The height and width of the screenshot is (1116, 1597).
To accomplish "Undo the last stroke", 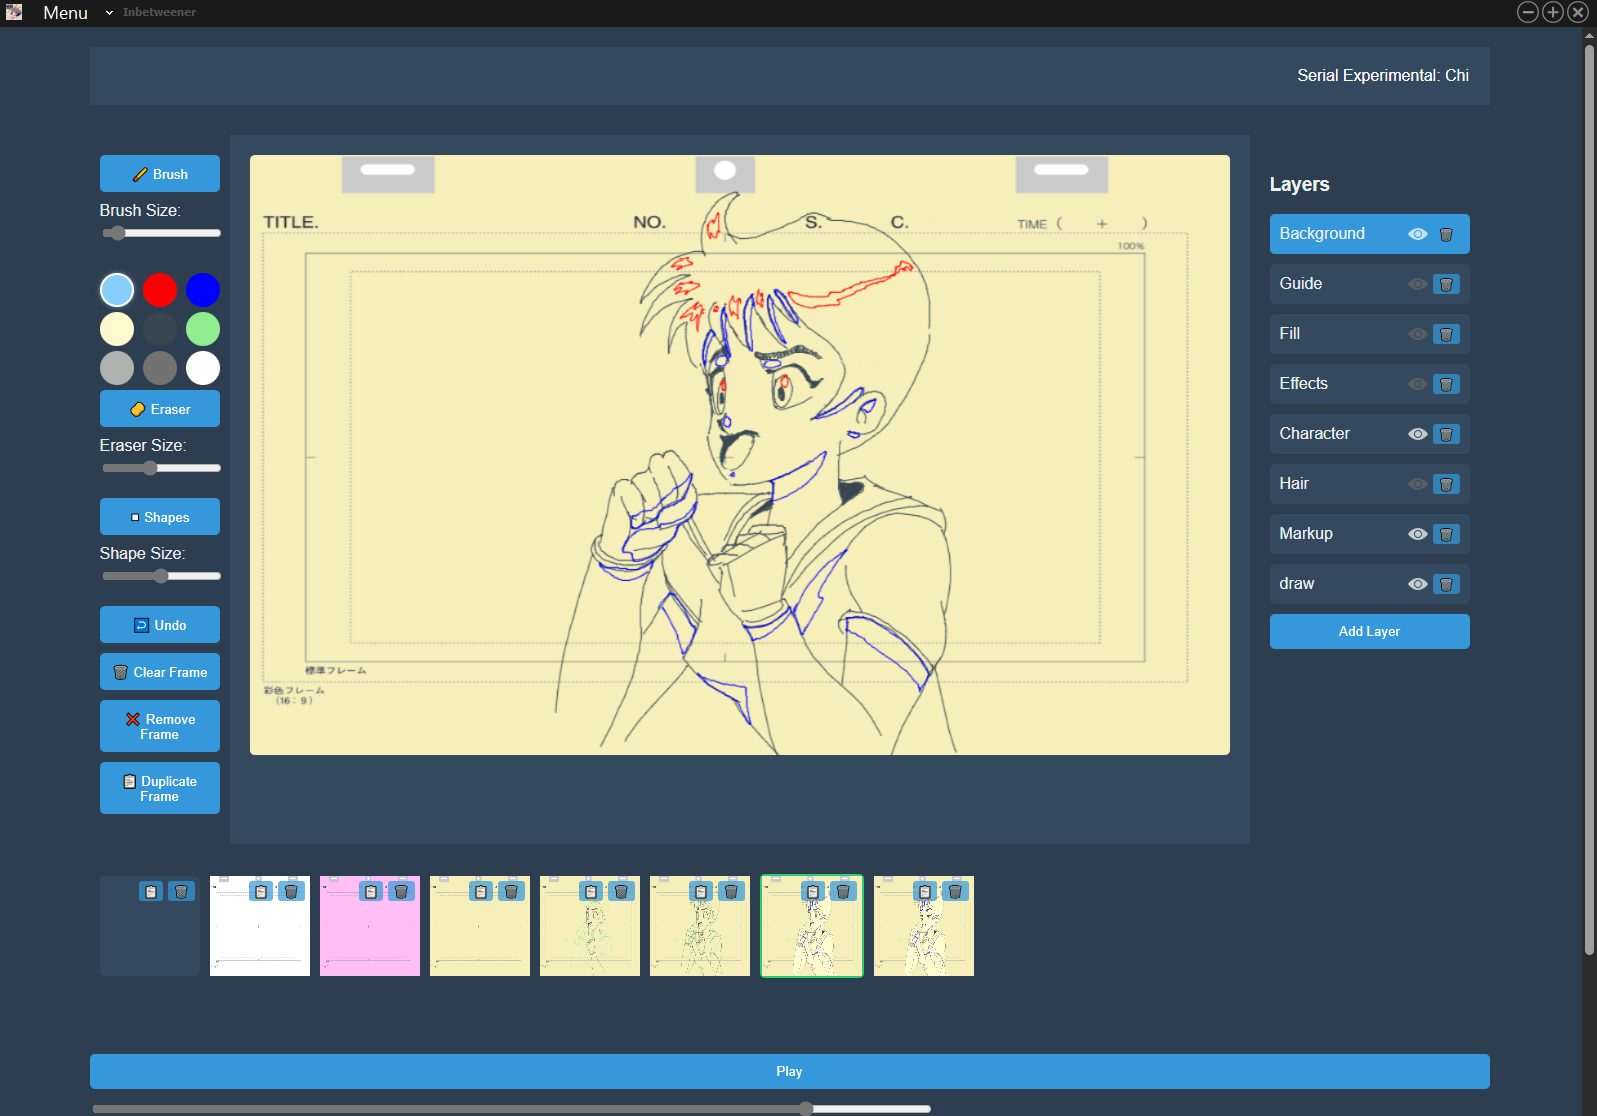I will [160, 625].
